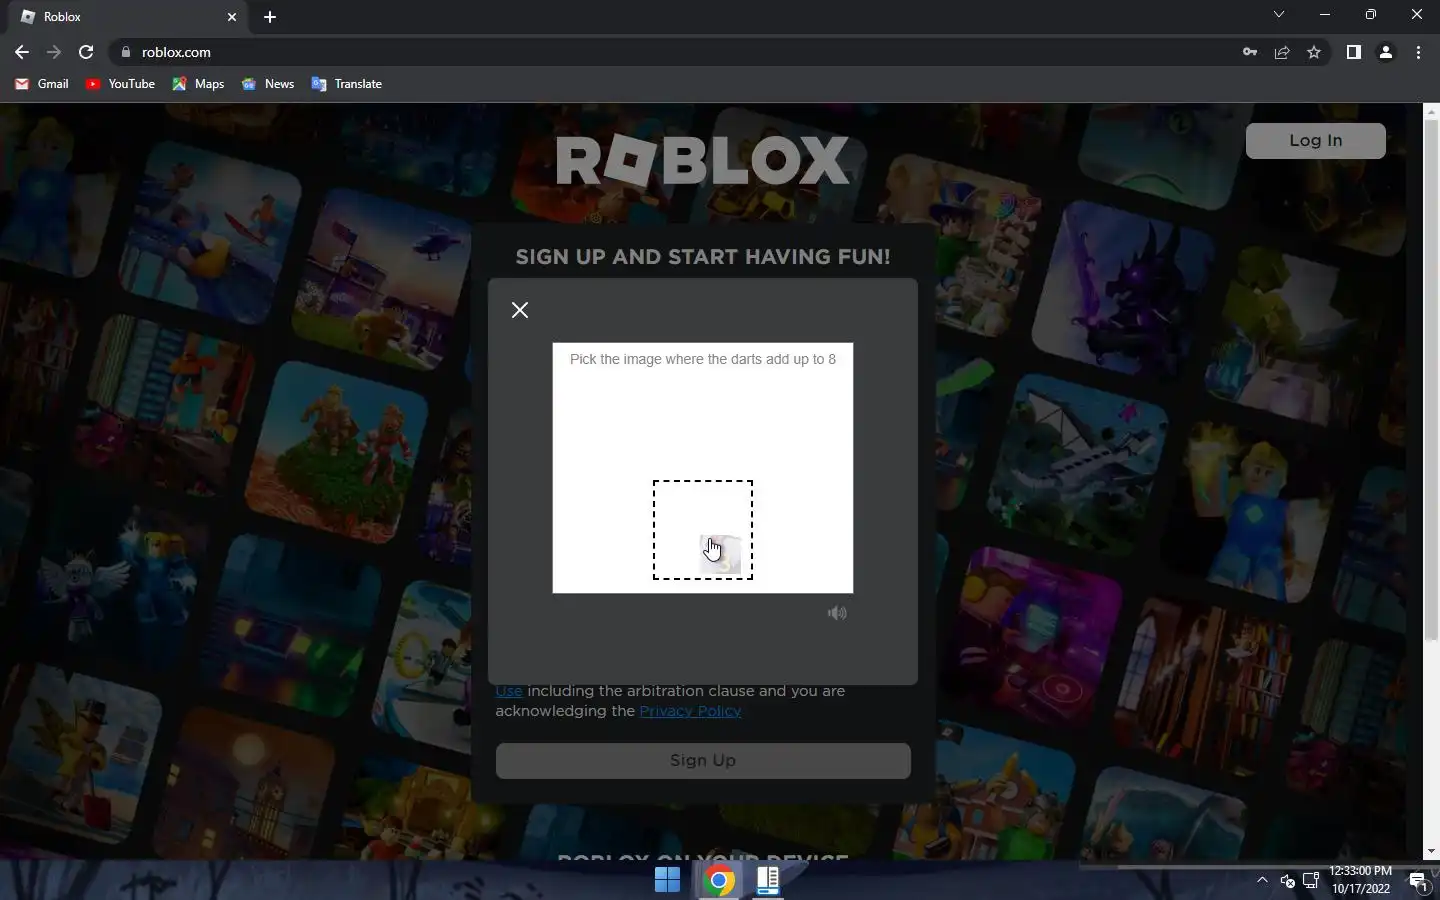The height and width of the screenshot is (900, 1440).
Task: Open a new browser tab
Action: coord(270,17)
